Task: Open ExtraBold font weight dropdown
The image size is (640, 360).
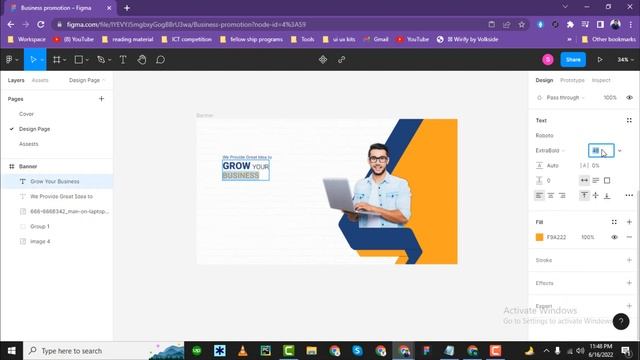Action: click(550, 151)
